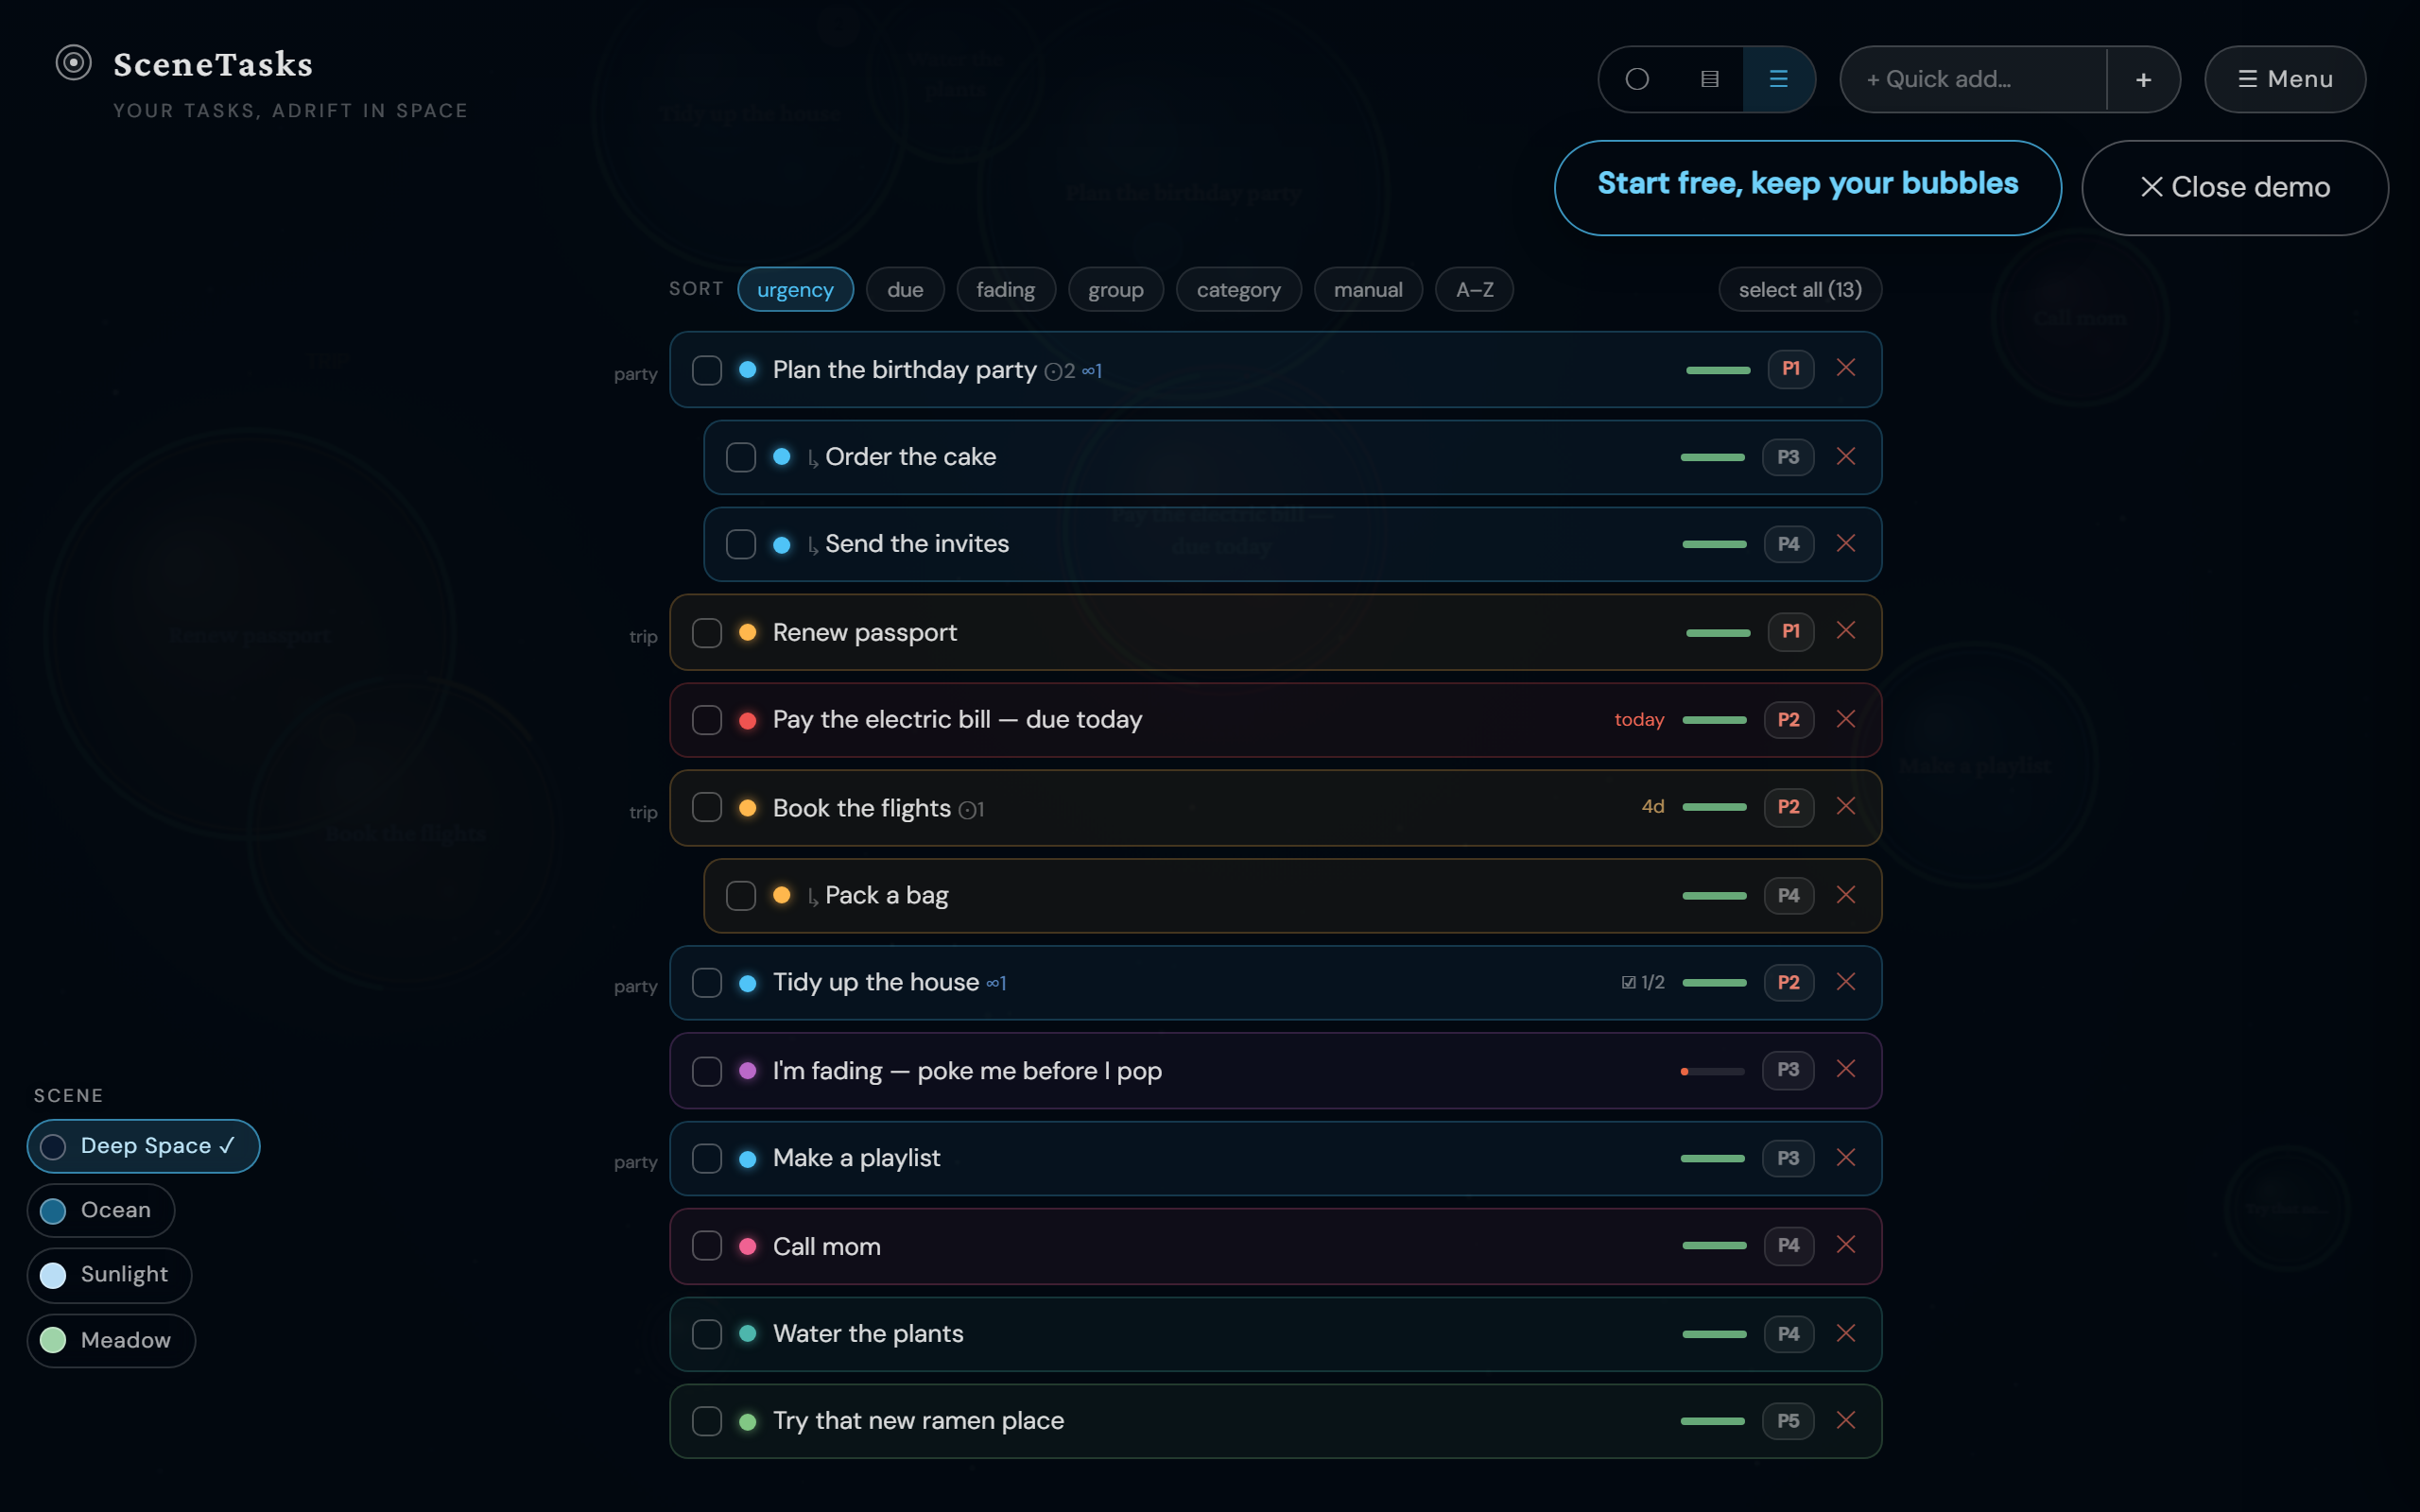Image resolution: width=2420 pixels, height=1512 pixels.
Task: Click P1 priority badge on Renew passport
Action: (x=1790, y=632)
